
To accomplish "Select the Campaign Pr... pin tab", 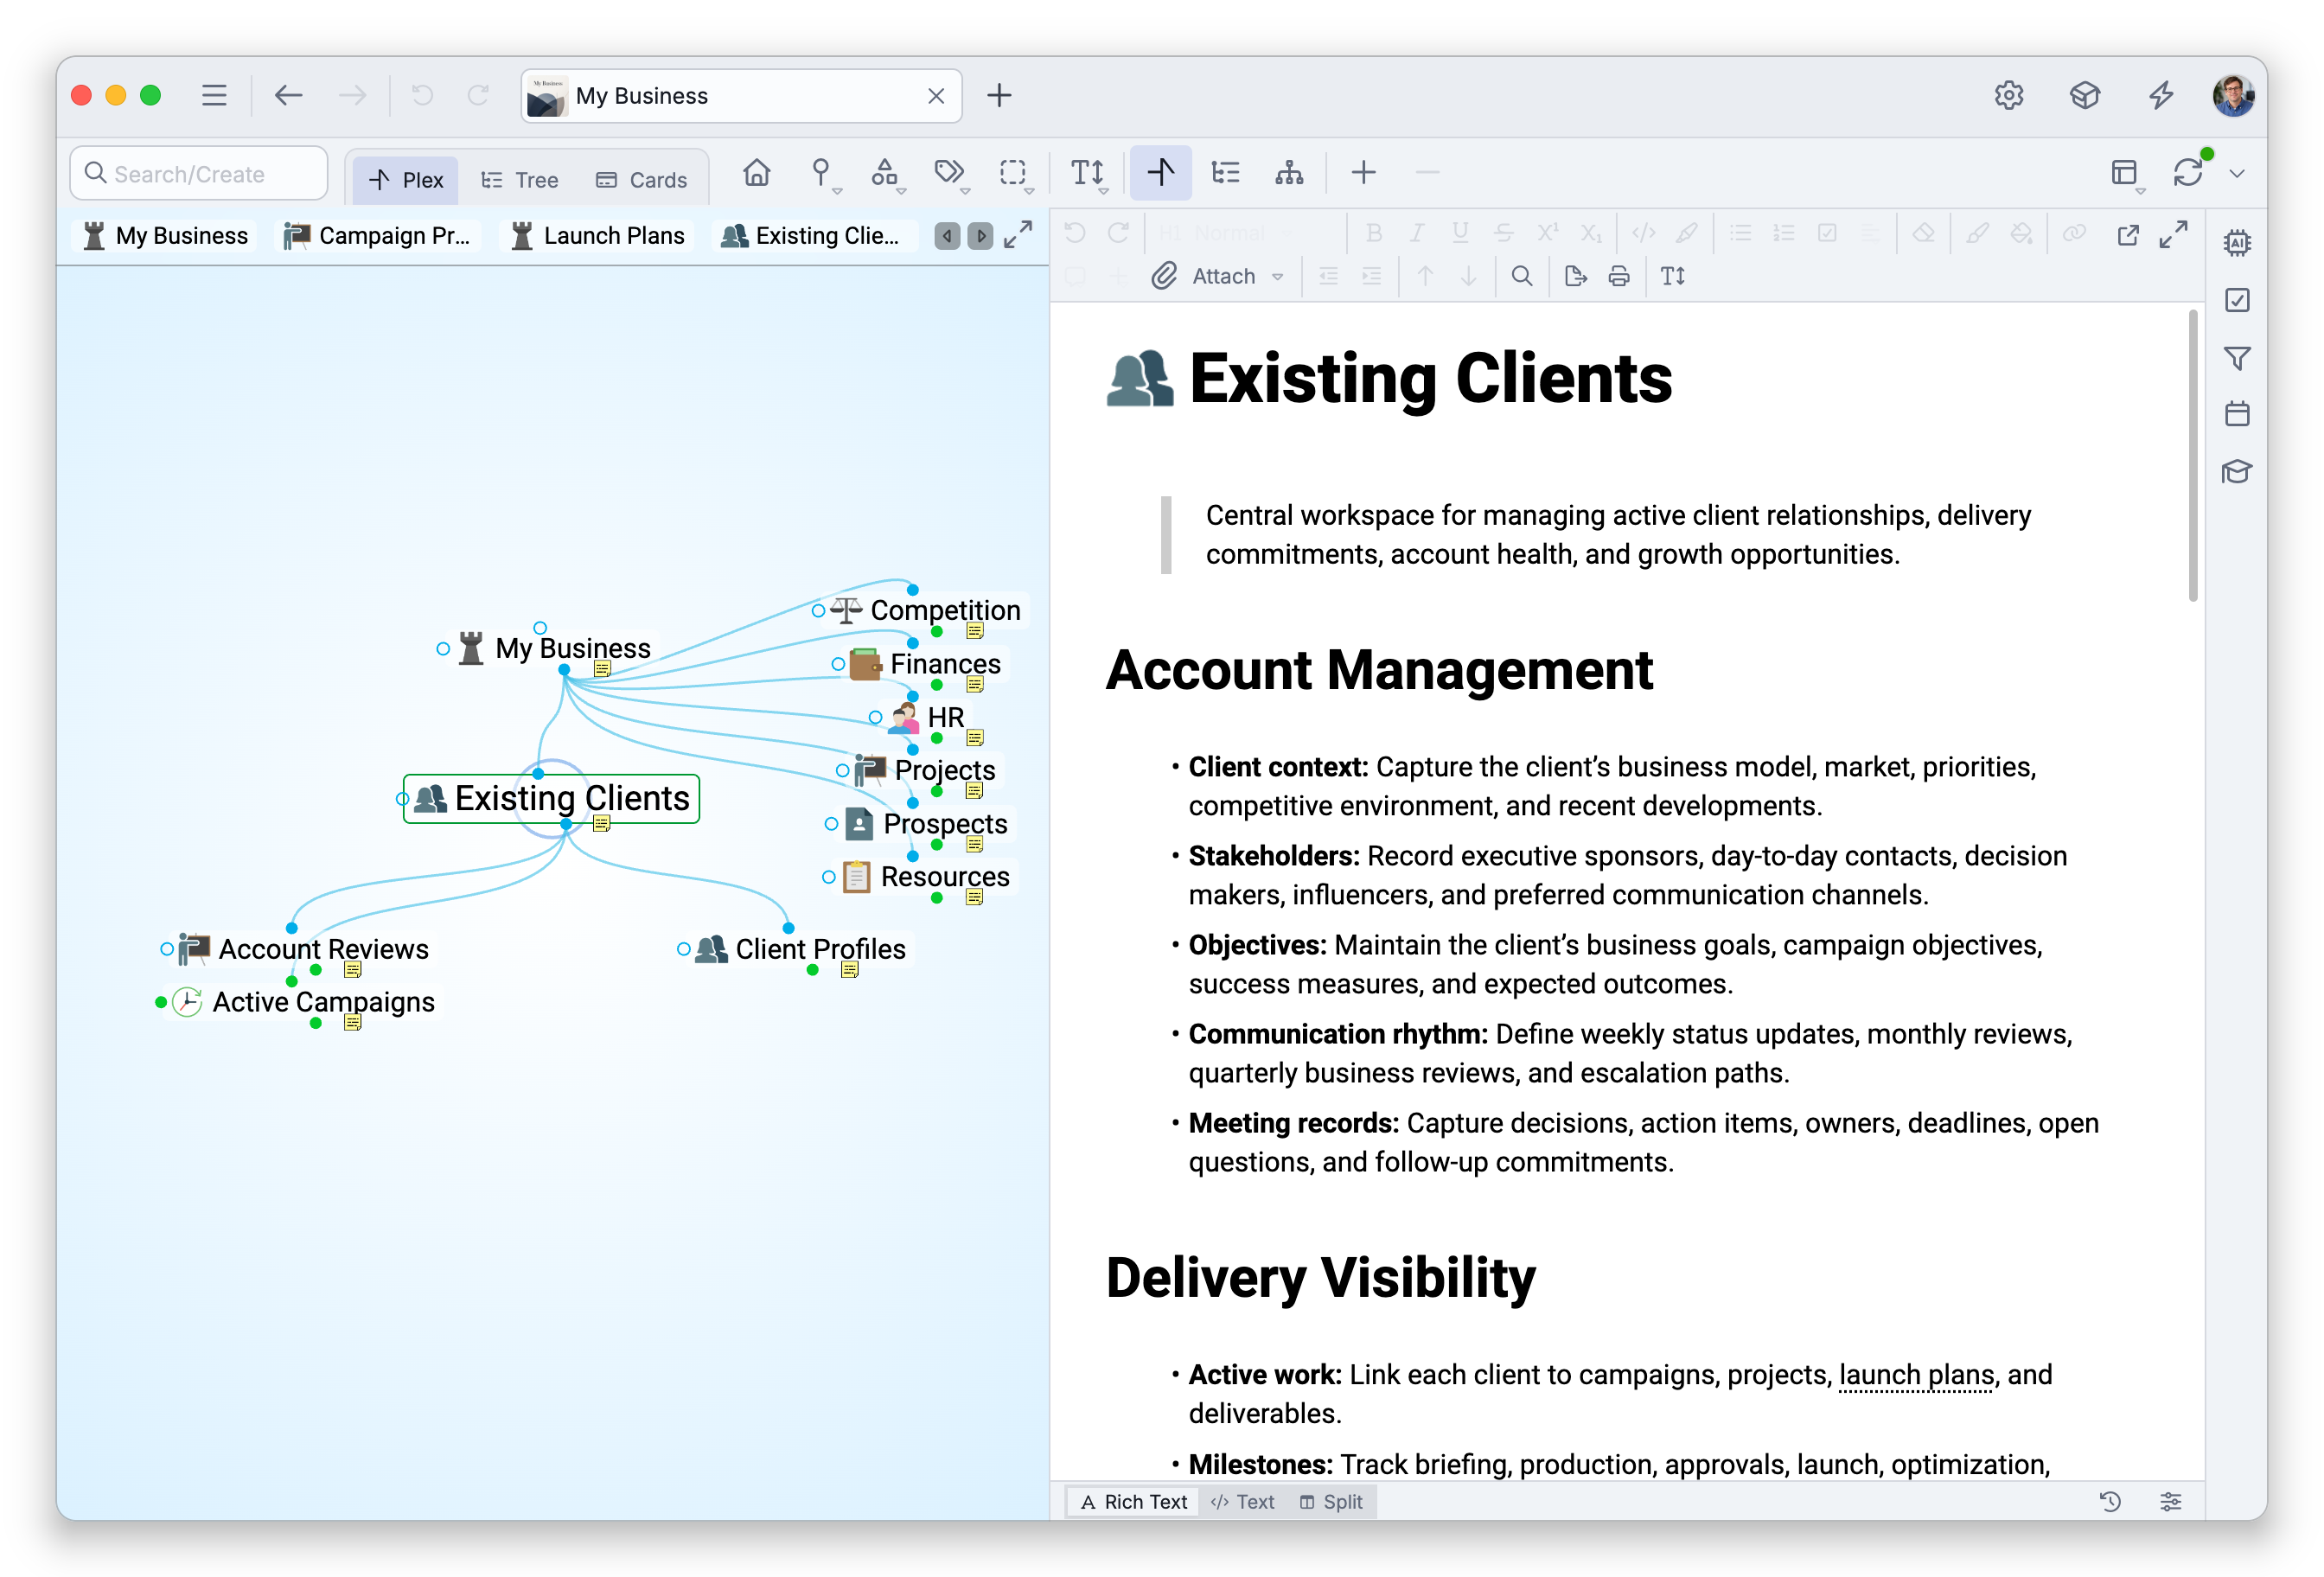I will click(x=378, y=236).
